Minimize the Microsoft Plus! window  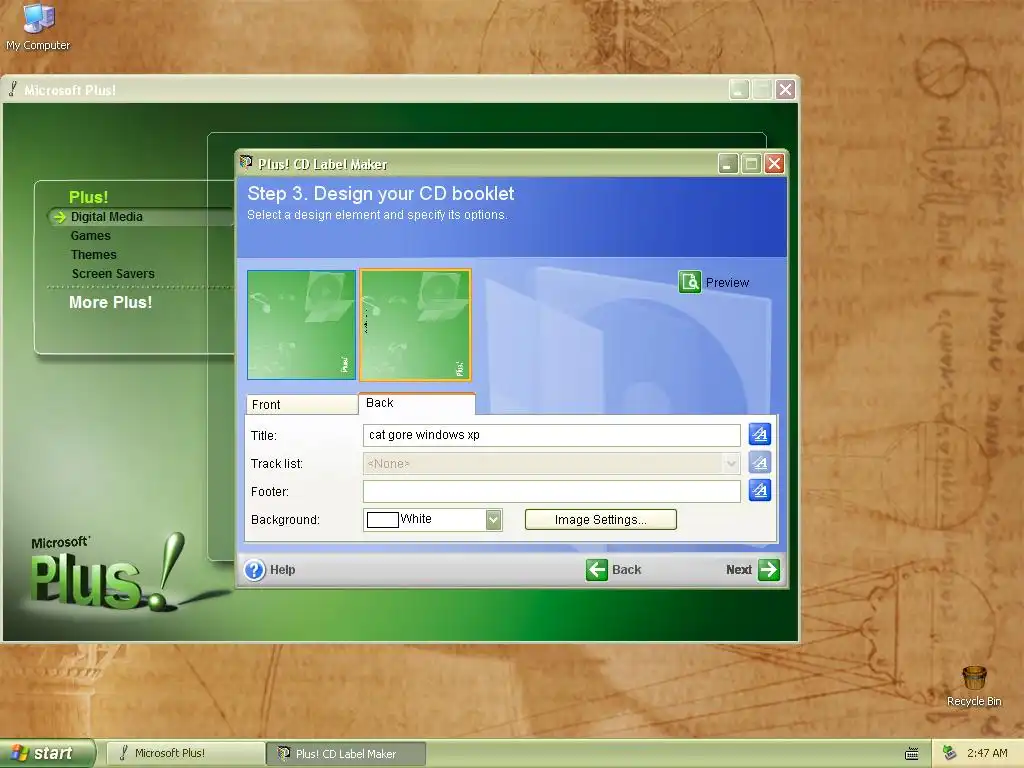739,89
